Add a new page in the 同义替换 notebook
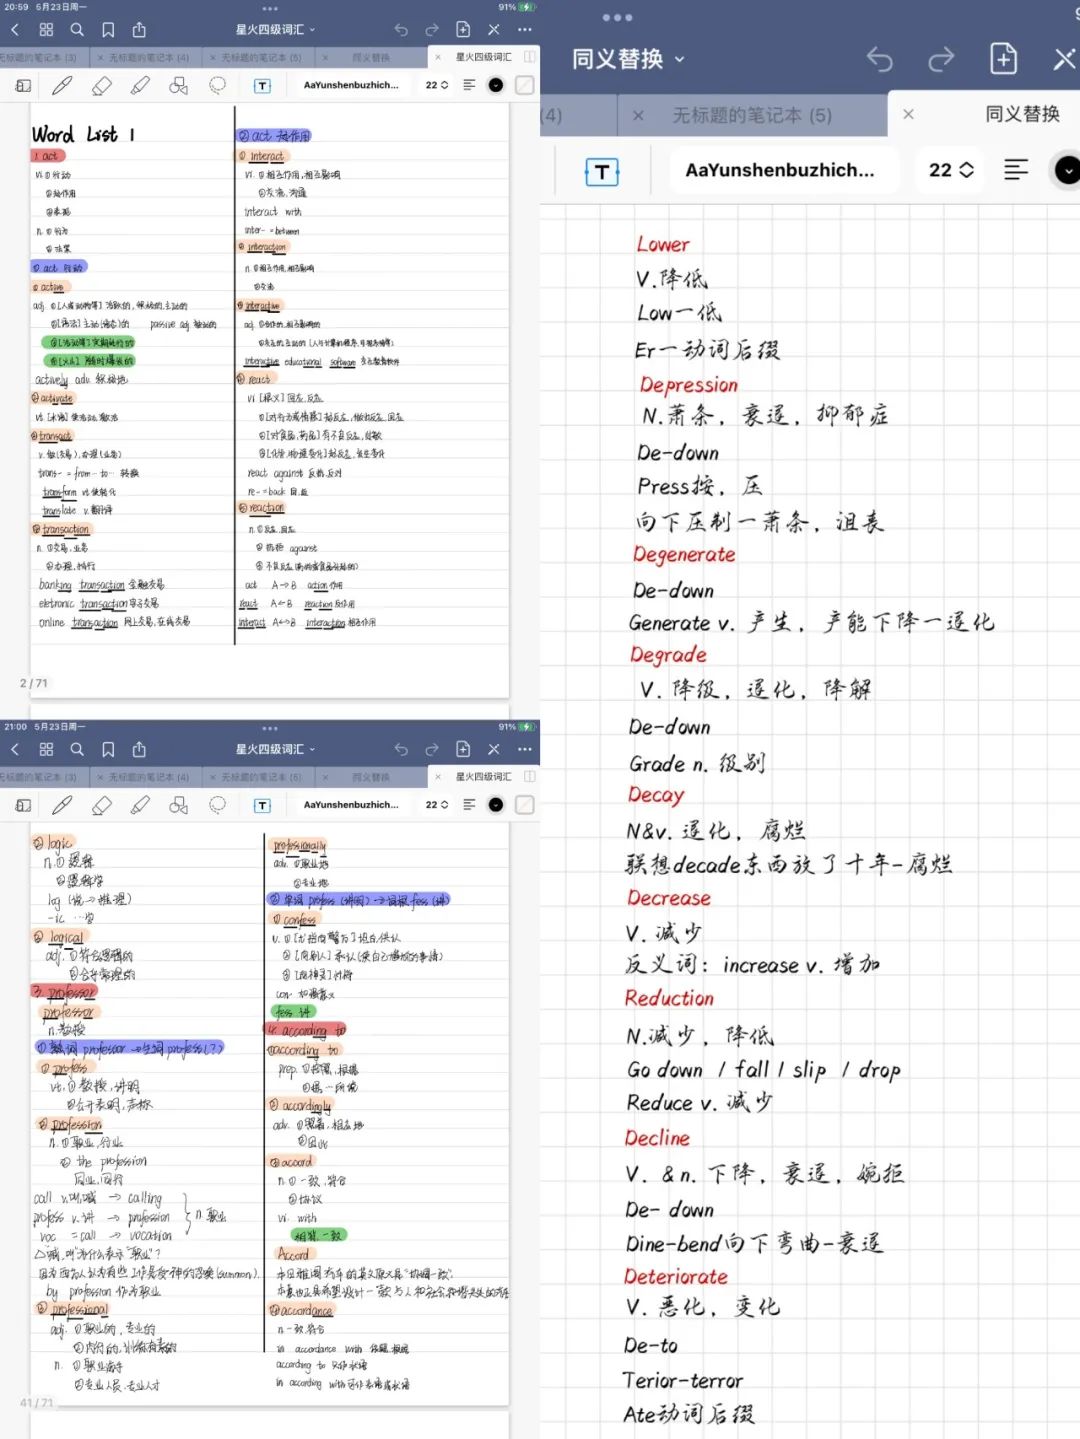The image size is (1080, 1439). click(x=1003, y=59)
